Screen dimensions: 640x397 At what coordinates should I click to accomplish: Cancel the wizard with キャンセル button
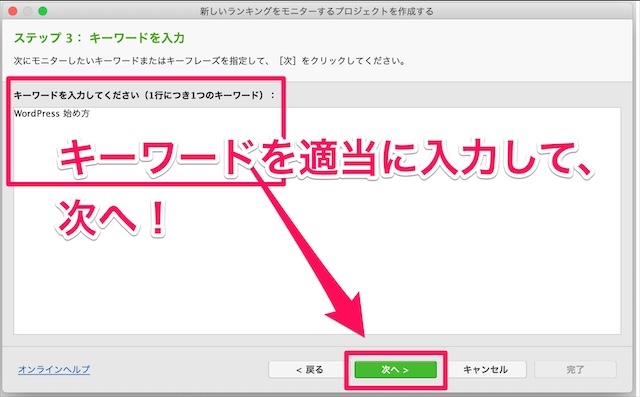coord(485,370)
